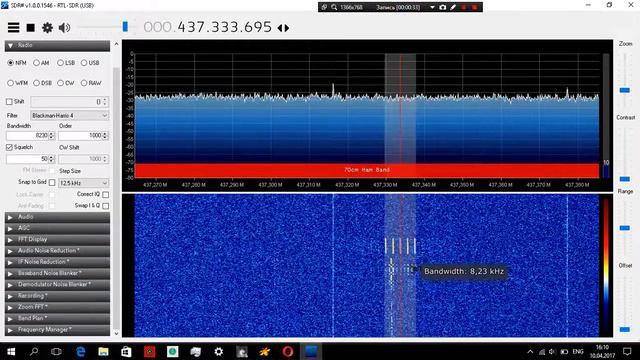Click the Order spinner arrows
Screen dimensions: 640x360
point(105,135)
